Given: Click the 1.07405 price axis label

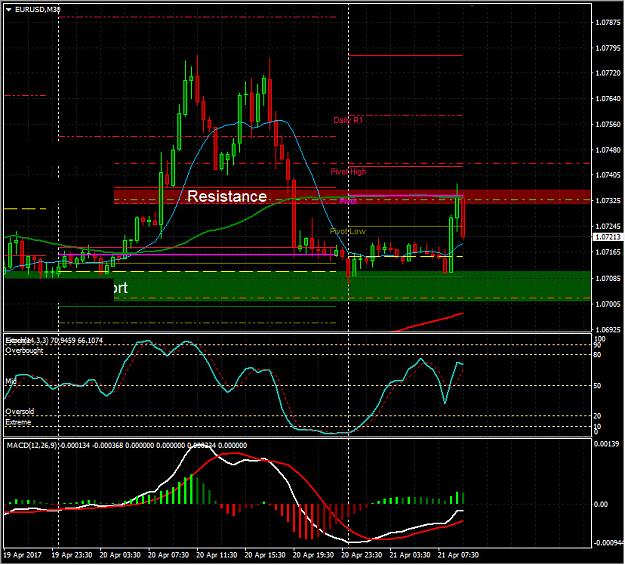Looking at the screenshot, I should 608,175.
